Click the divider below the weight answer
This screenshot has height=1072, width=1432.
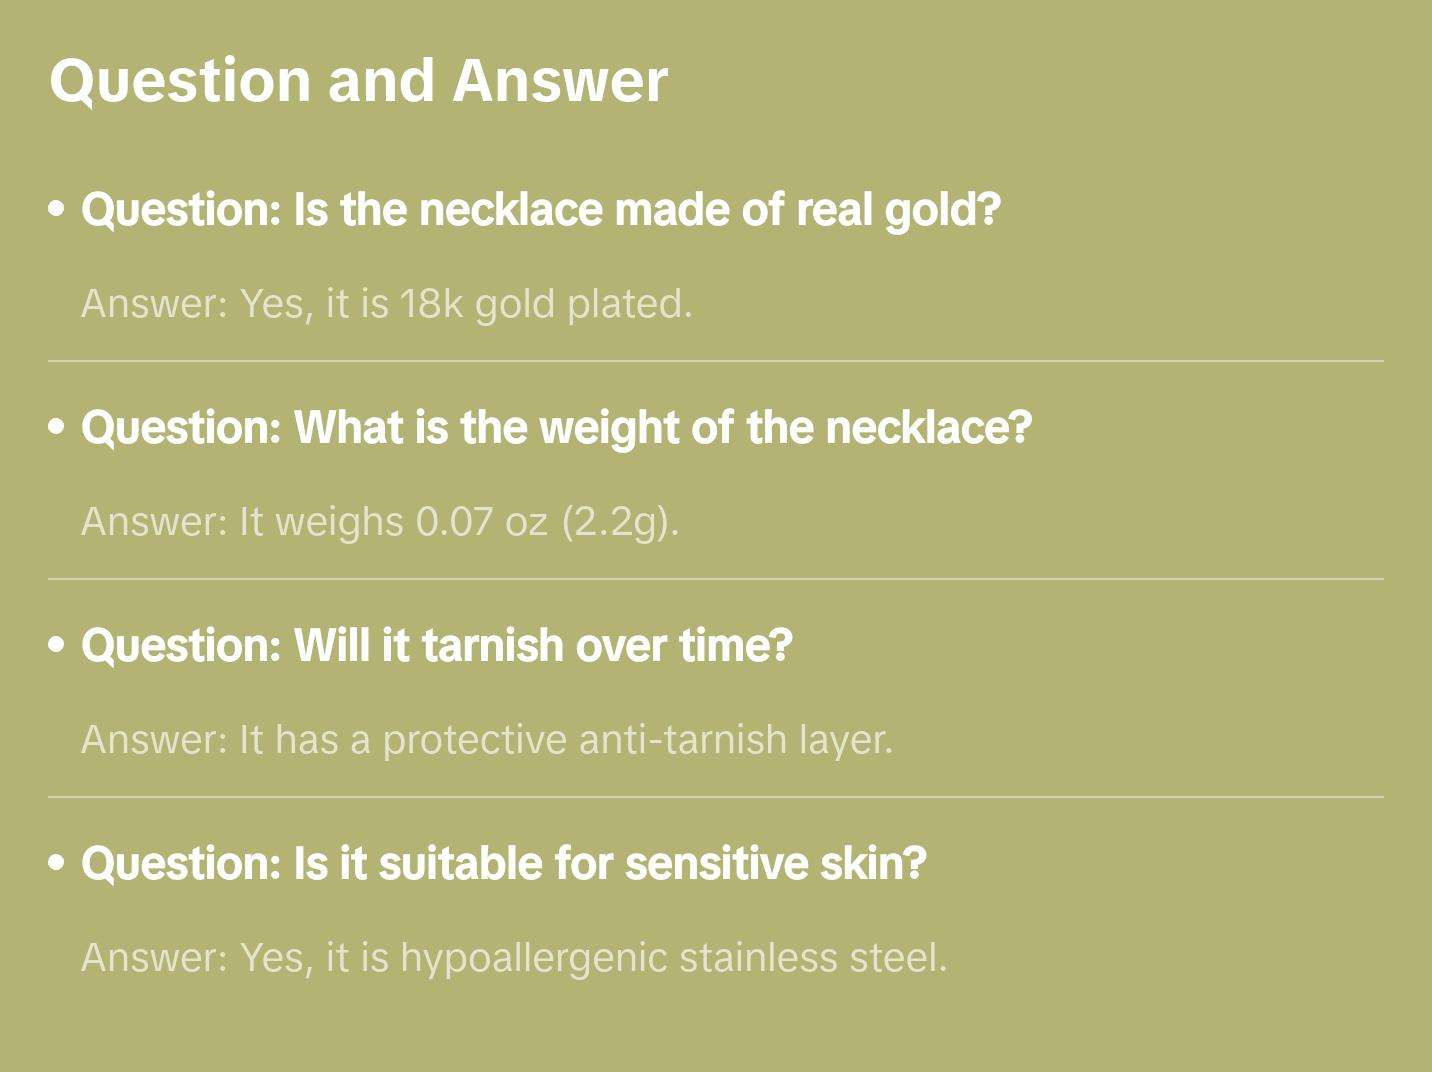tap(716, 579)
